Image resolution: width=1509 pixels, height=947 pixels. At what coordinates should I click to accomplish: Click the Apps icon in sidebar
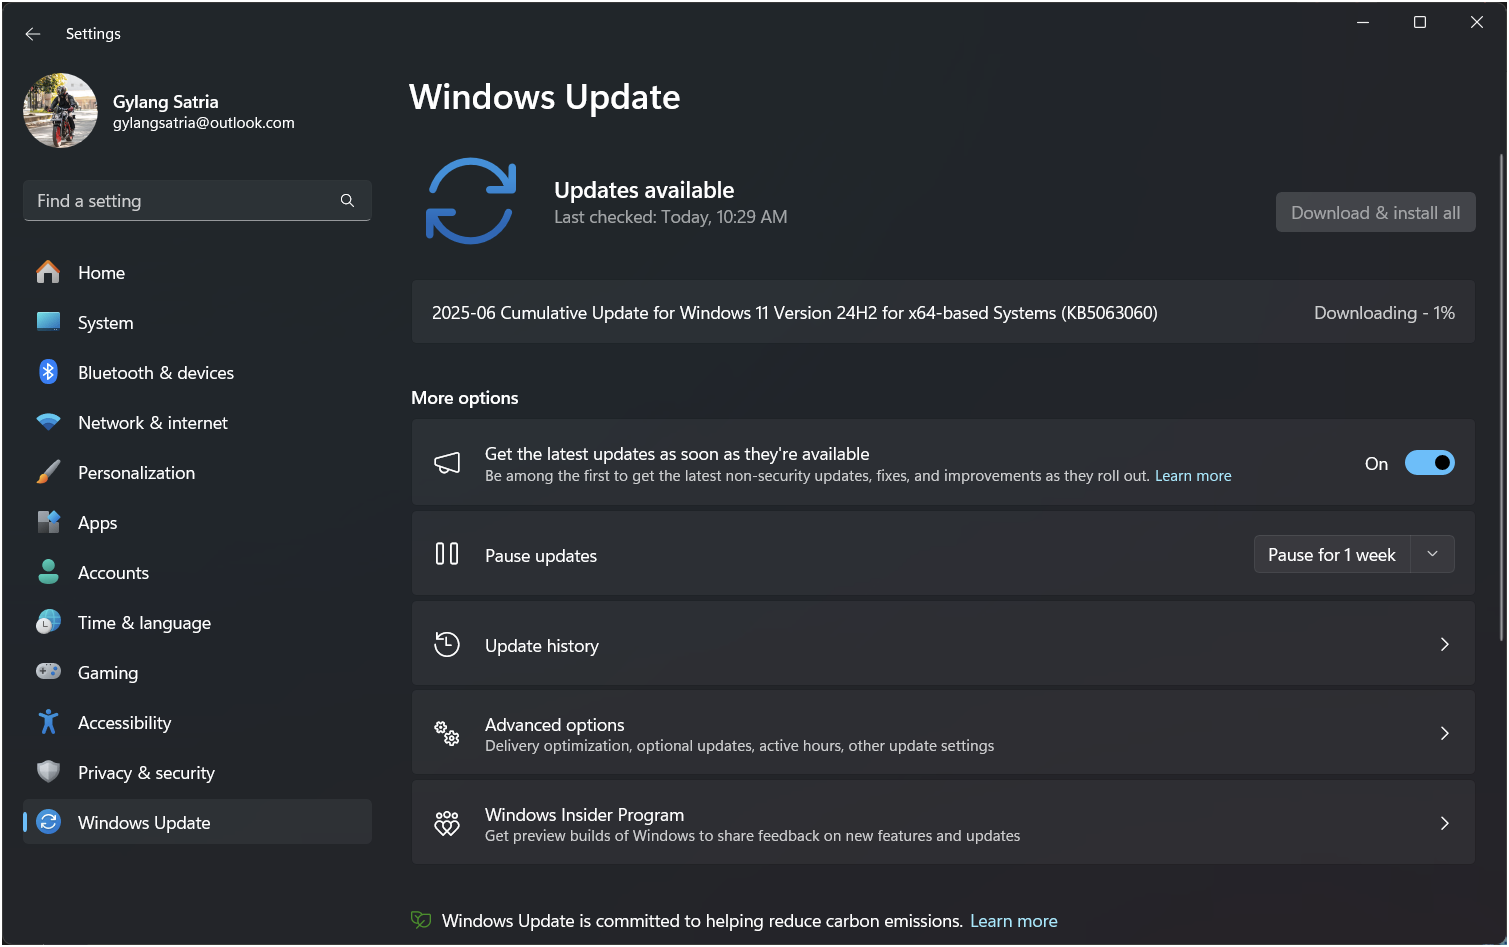point(48,522)
